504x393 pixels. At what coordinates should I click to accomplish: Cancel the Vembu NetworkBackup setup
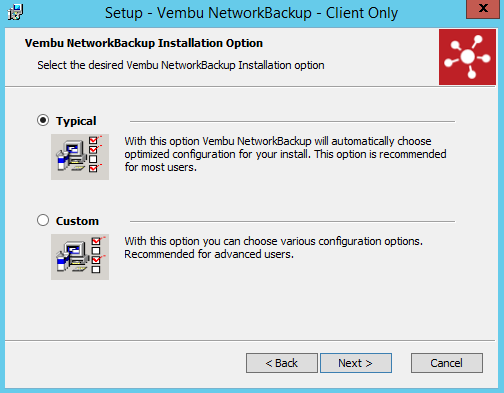click(447, 363)
